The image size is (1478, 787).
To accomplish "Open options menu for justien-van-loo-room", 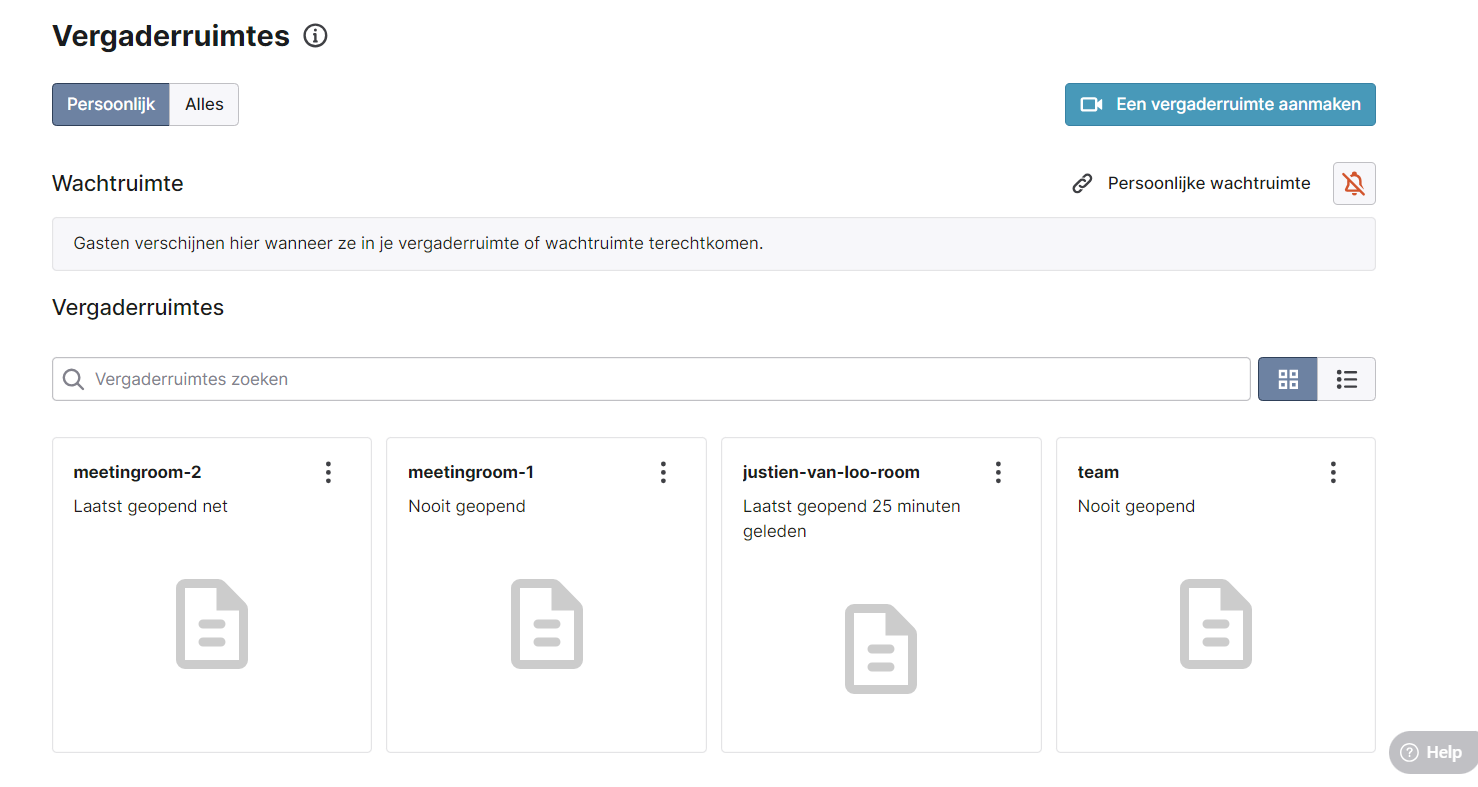I will (998, 472).
